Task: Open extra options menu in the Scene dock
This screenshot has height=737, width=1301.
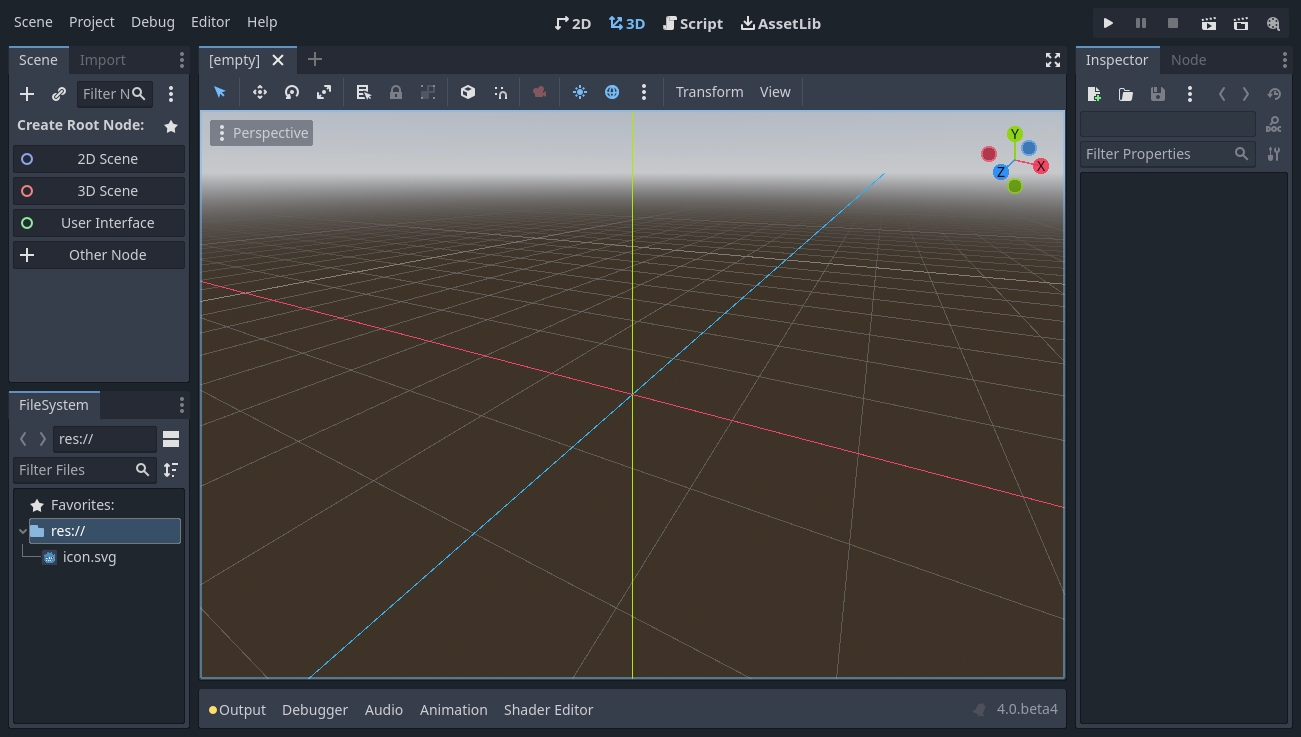Action: pos(171,93)
